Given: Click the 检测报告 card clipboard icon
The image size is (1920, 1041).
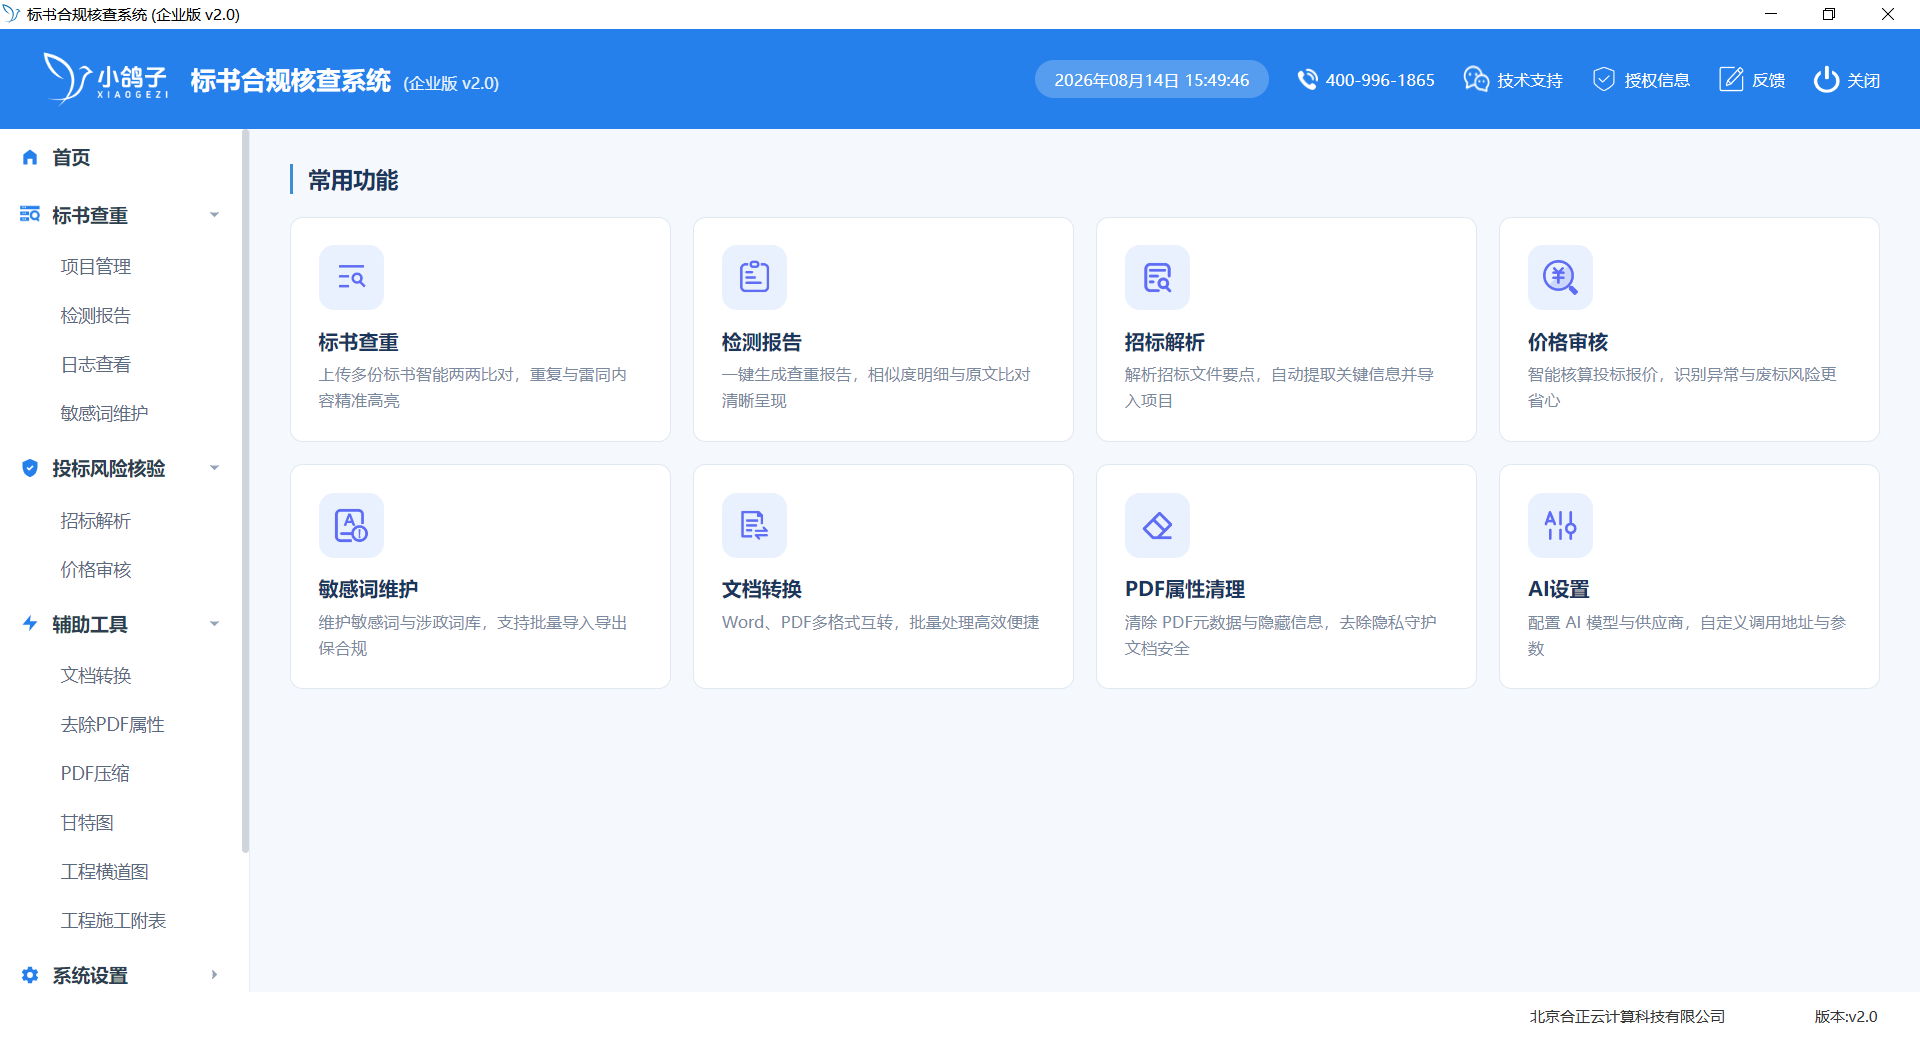Looking at the screenshot, I should [754, 277].
